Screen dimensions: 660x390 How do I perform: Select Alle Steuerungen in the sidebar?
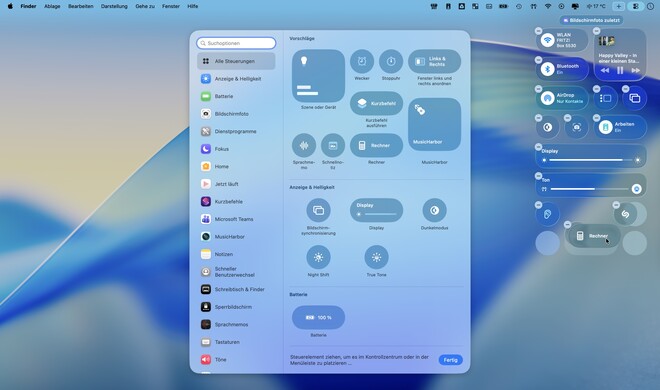(236, 61)
